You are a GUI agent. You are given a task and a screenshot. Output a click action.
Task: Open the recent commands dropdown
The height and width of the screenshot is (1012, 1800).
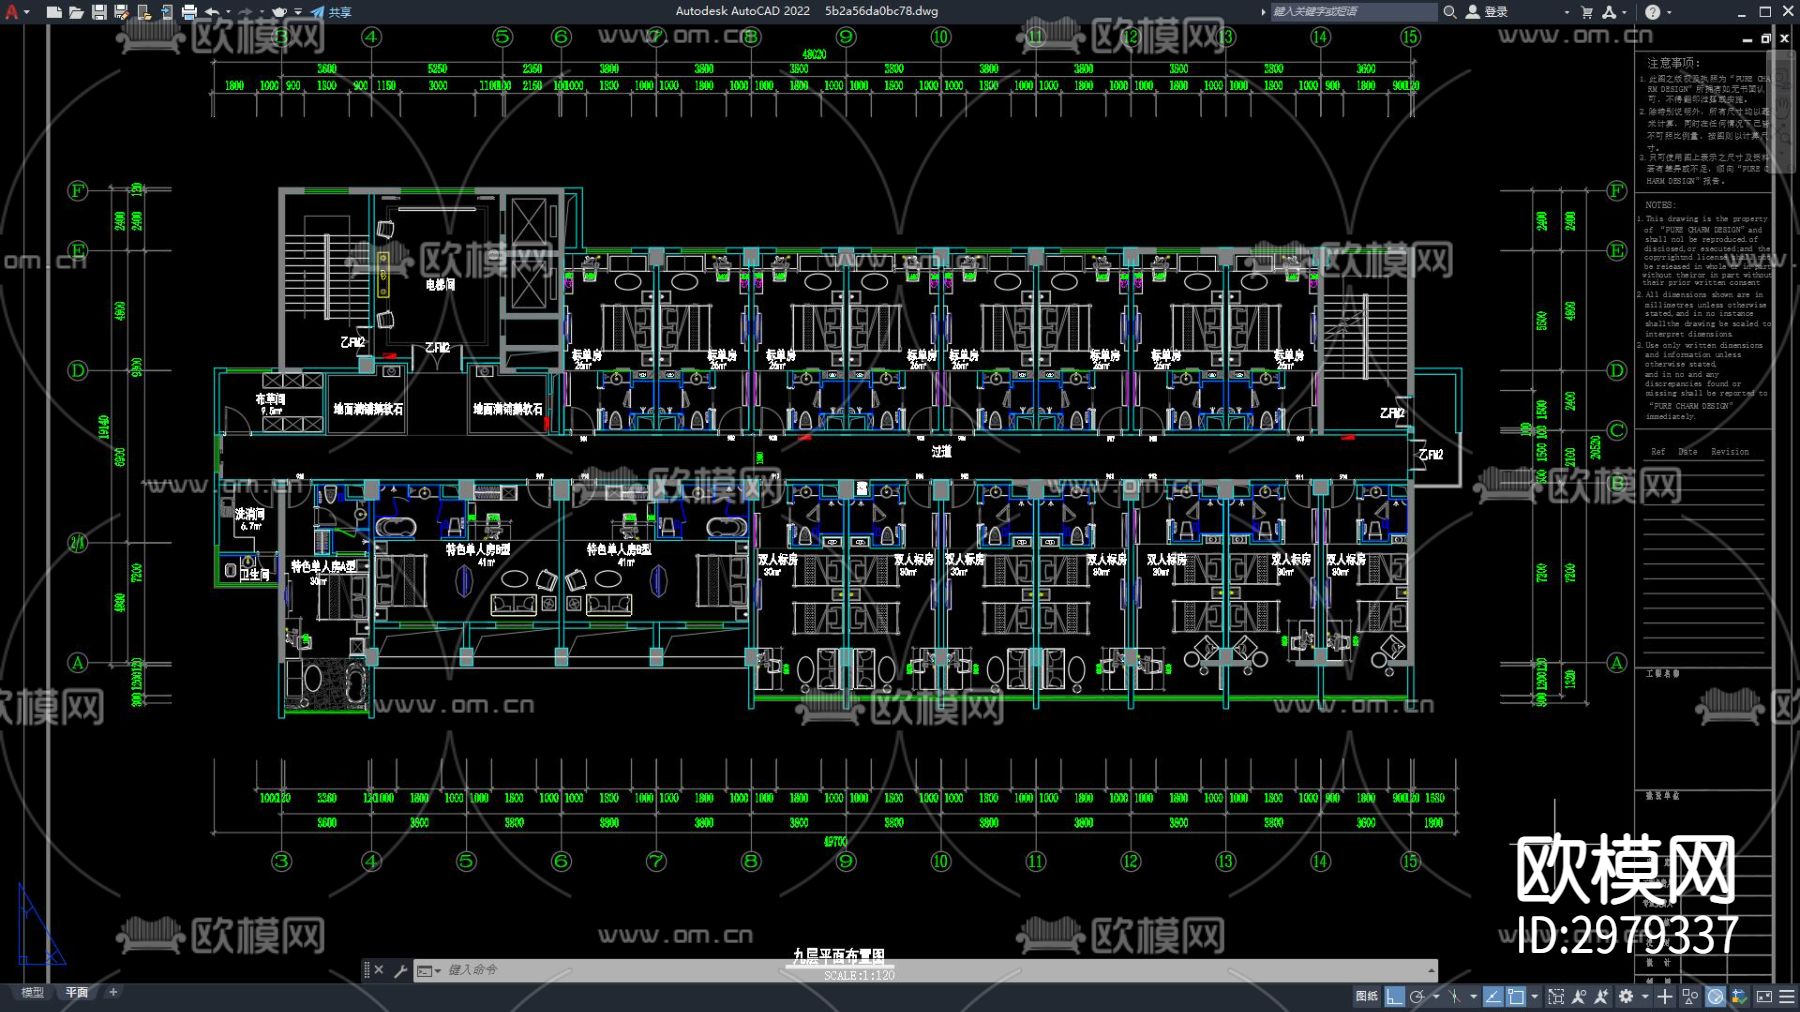click(x=429, y=970)
